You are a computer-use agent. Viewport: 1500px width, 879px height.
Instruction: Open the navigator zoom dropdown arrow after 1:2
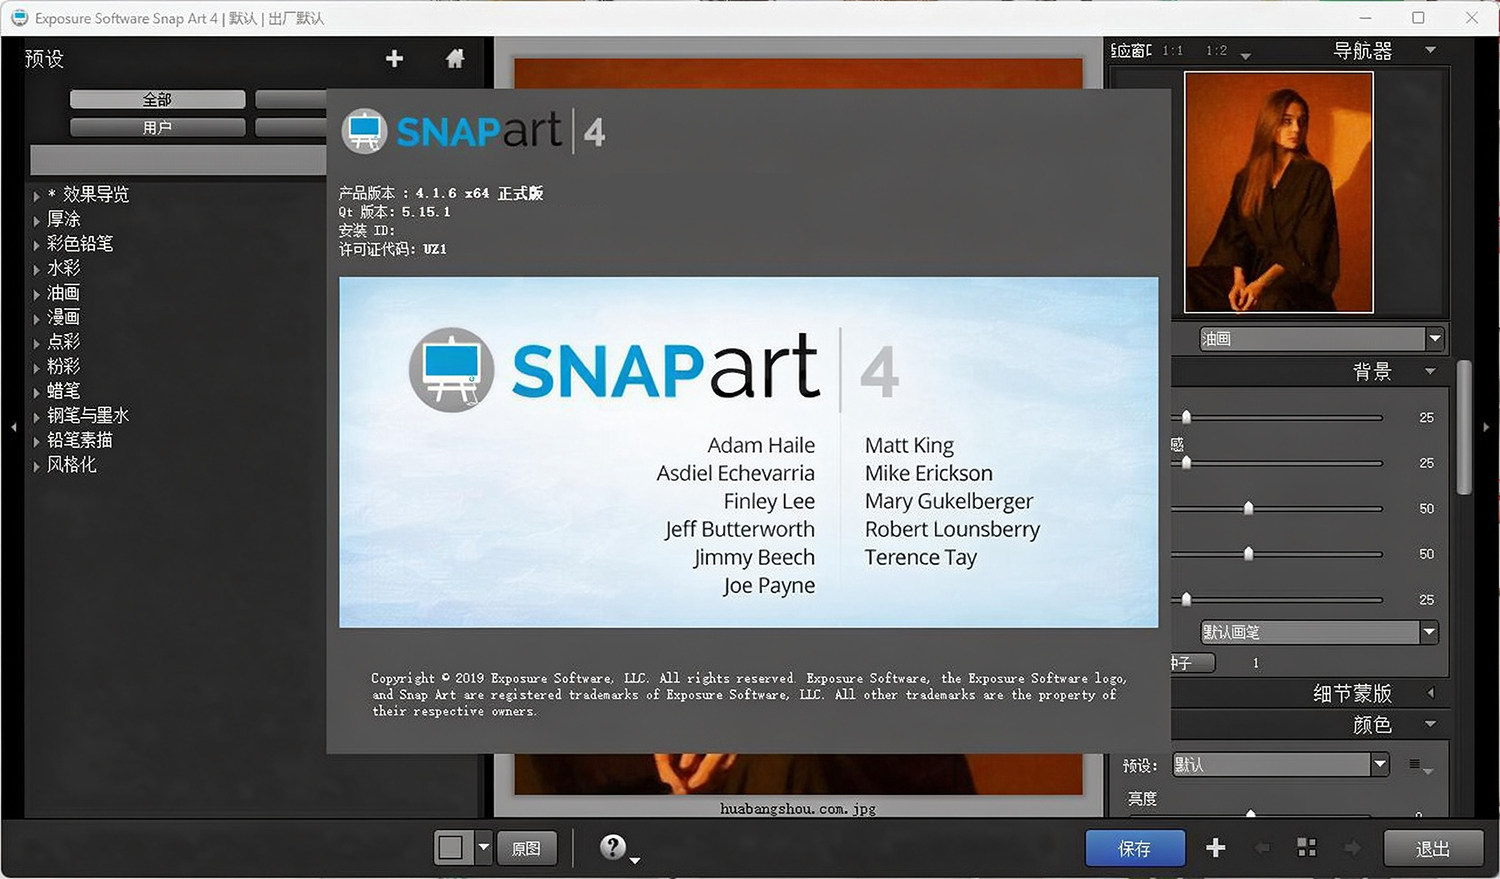[x=1246, y=56]
